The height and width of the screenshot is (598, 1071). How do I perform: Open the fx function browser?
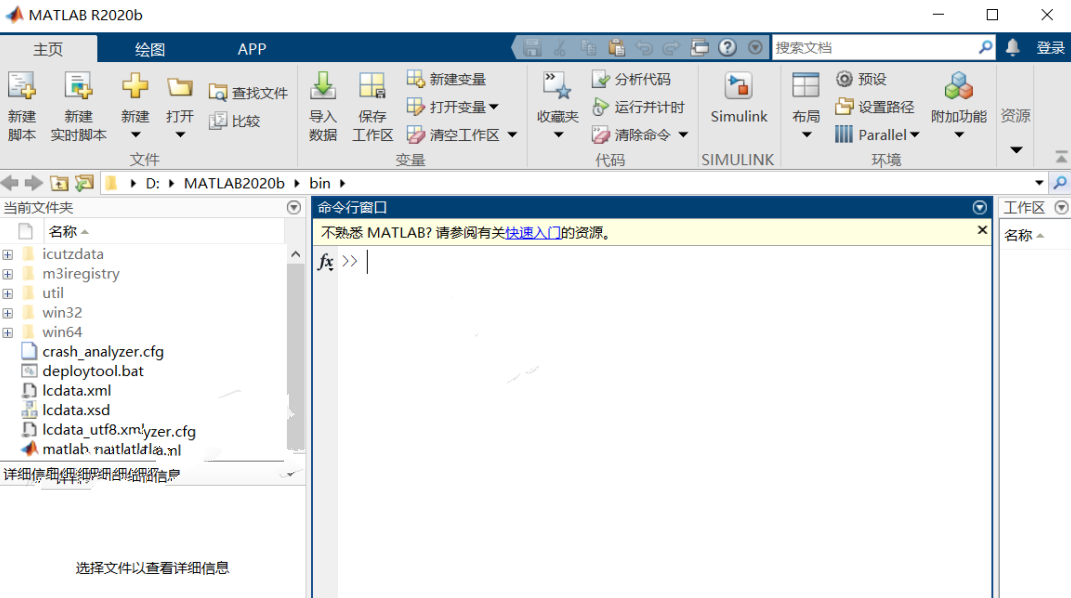tap(326, 261)
